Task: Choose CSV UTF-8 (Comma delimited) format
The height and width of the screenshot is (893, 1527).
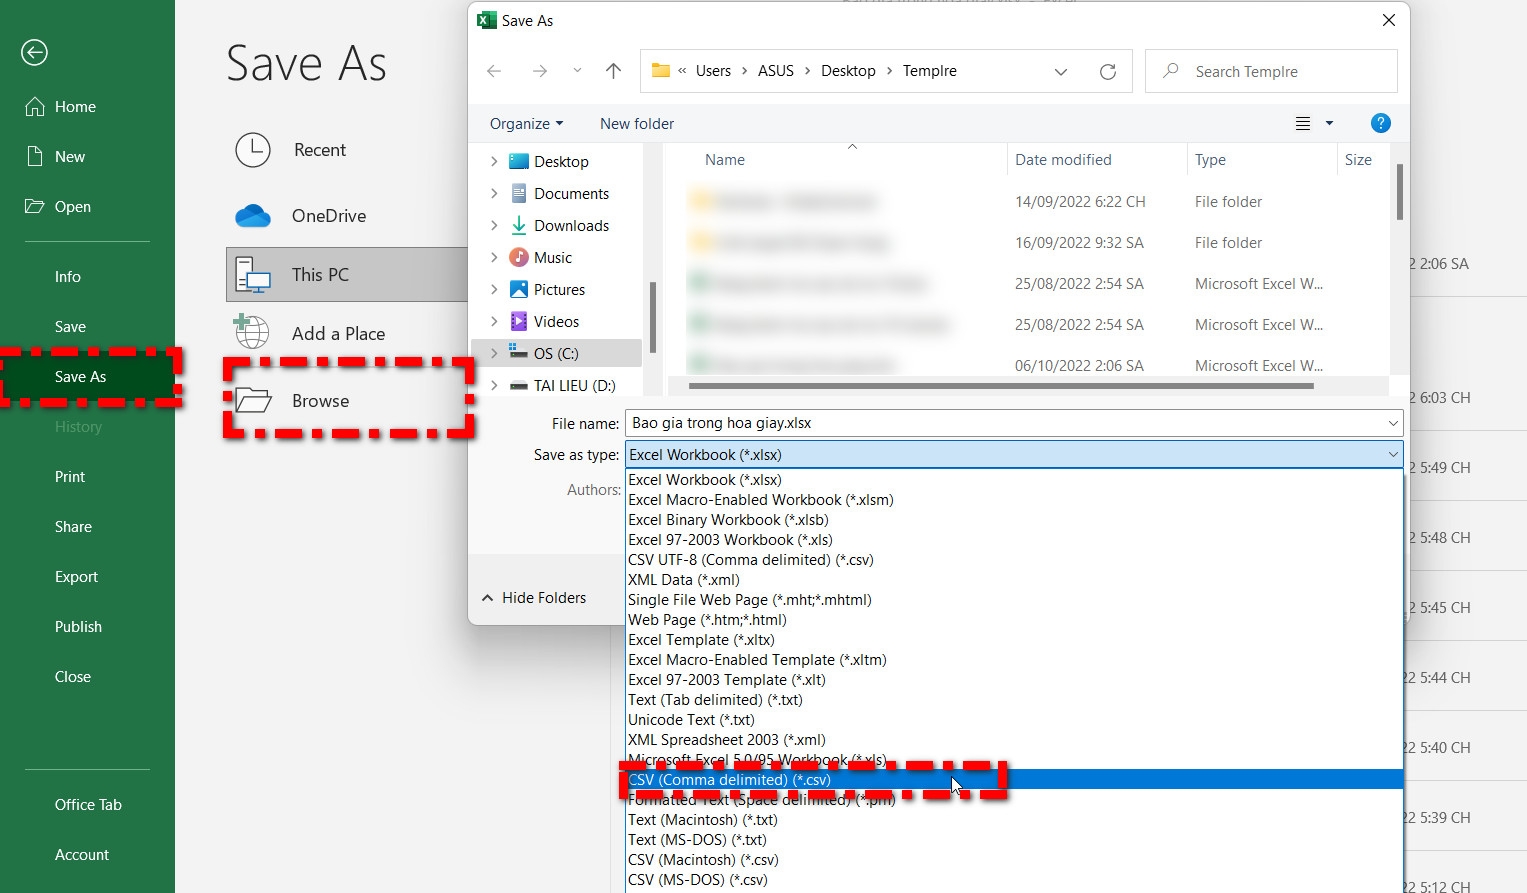Action: 1014,560
